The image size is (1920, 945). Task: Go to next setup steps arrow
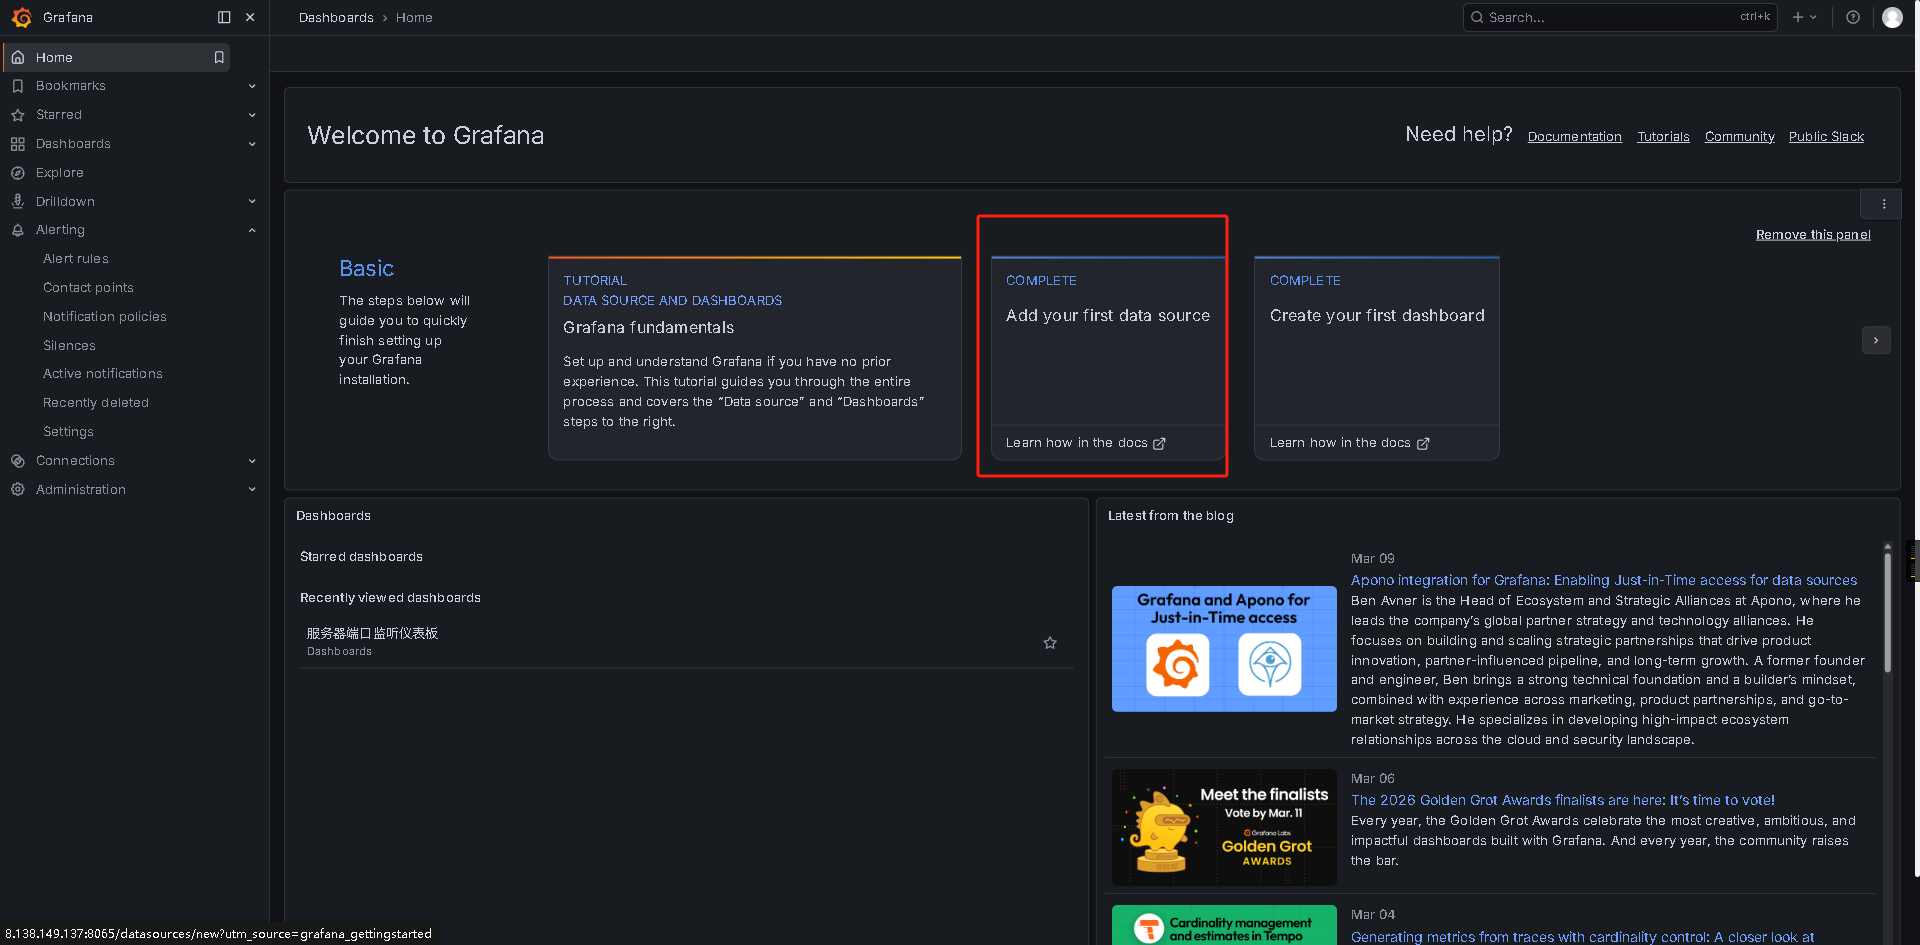tap(1876, 340)
